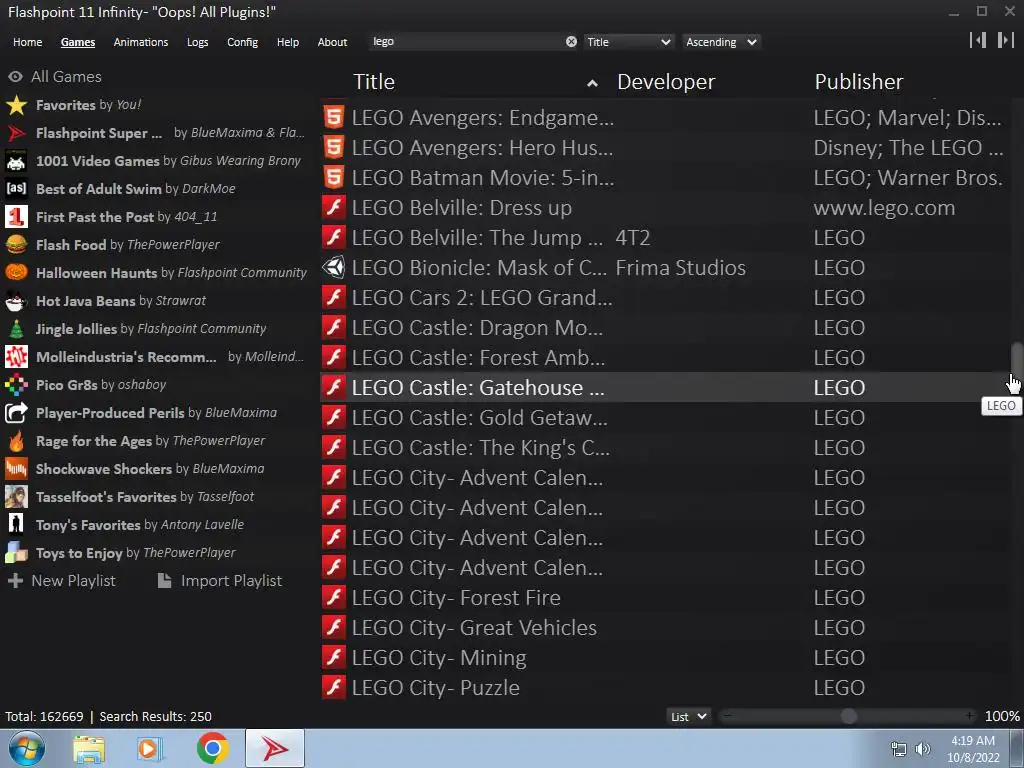Click the Frima Studios developer cell
The image size is (1024, 768).
[x=680, y=267]
